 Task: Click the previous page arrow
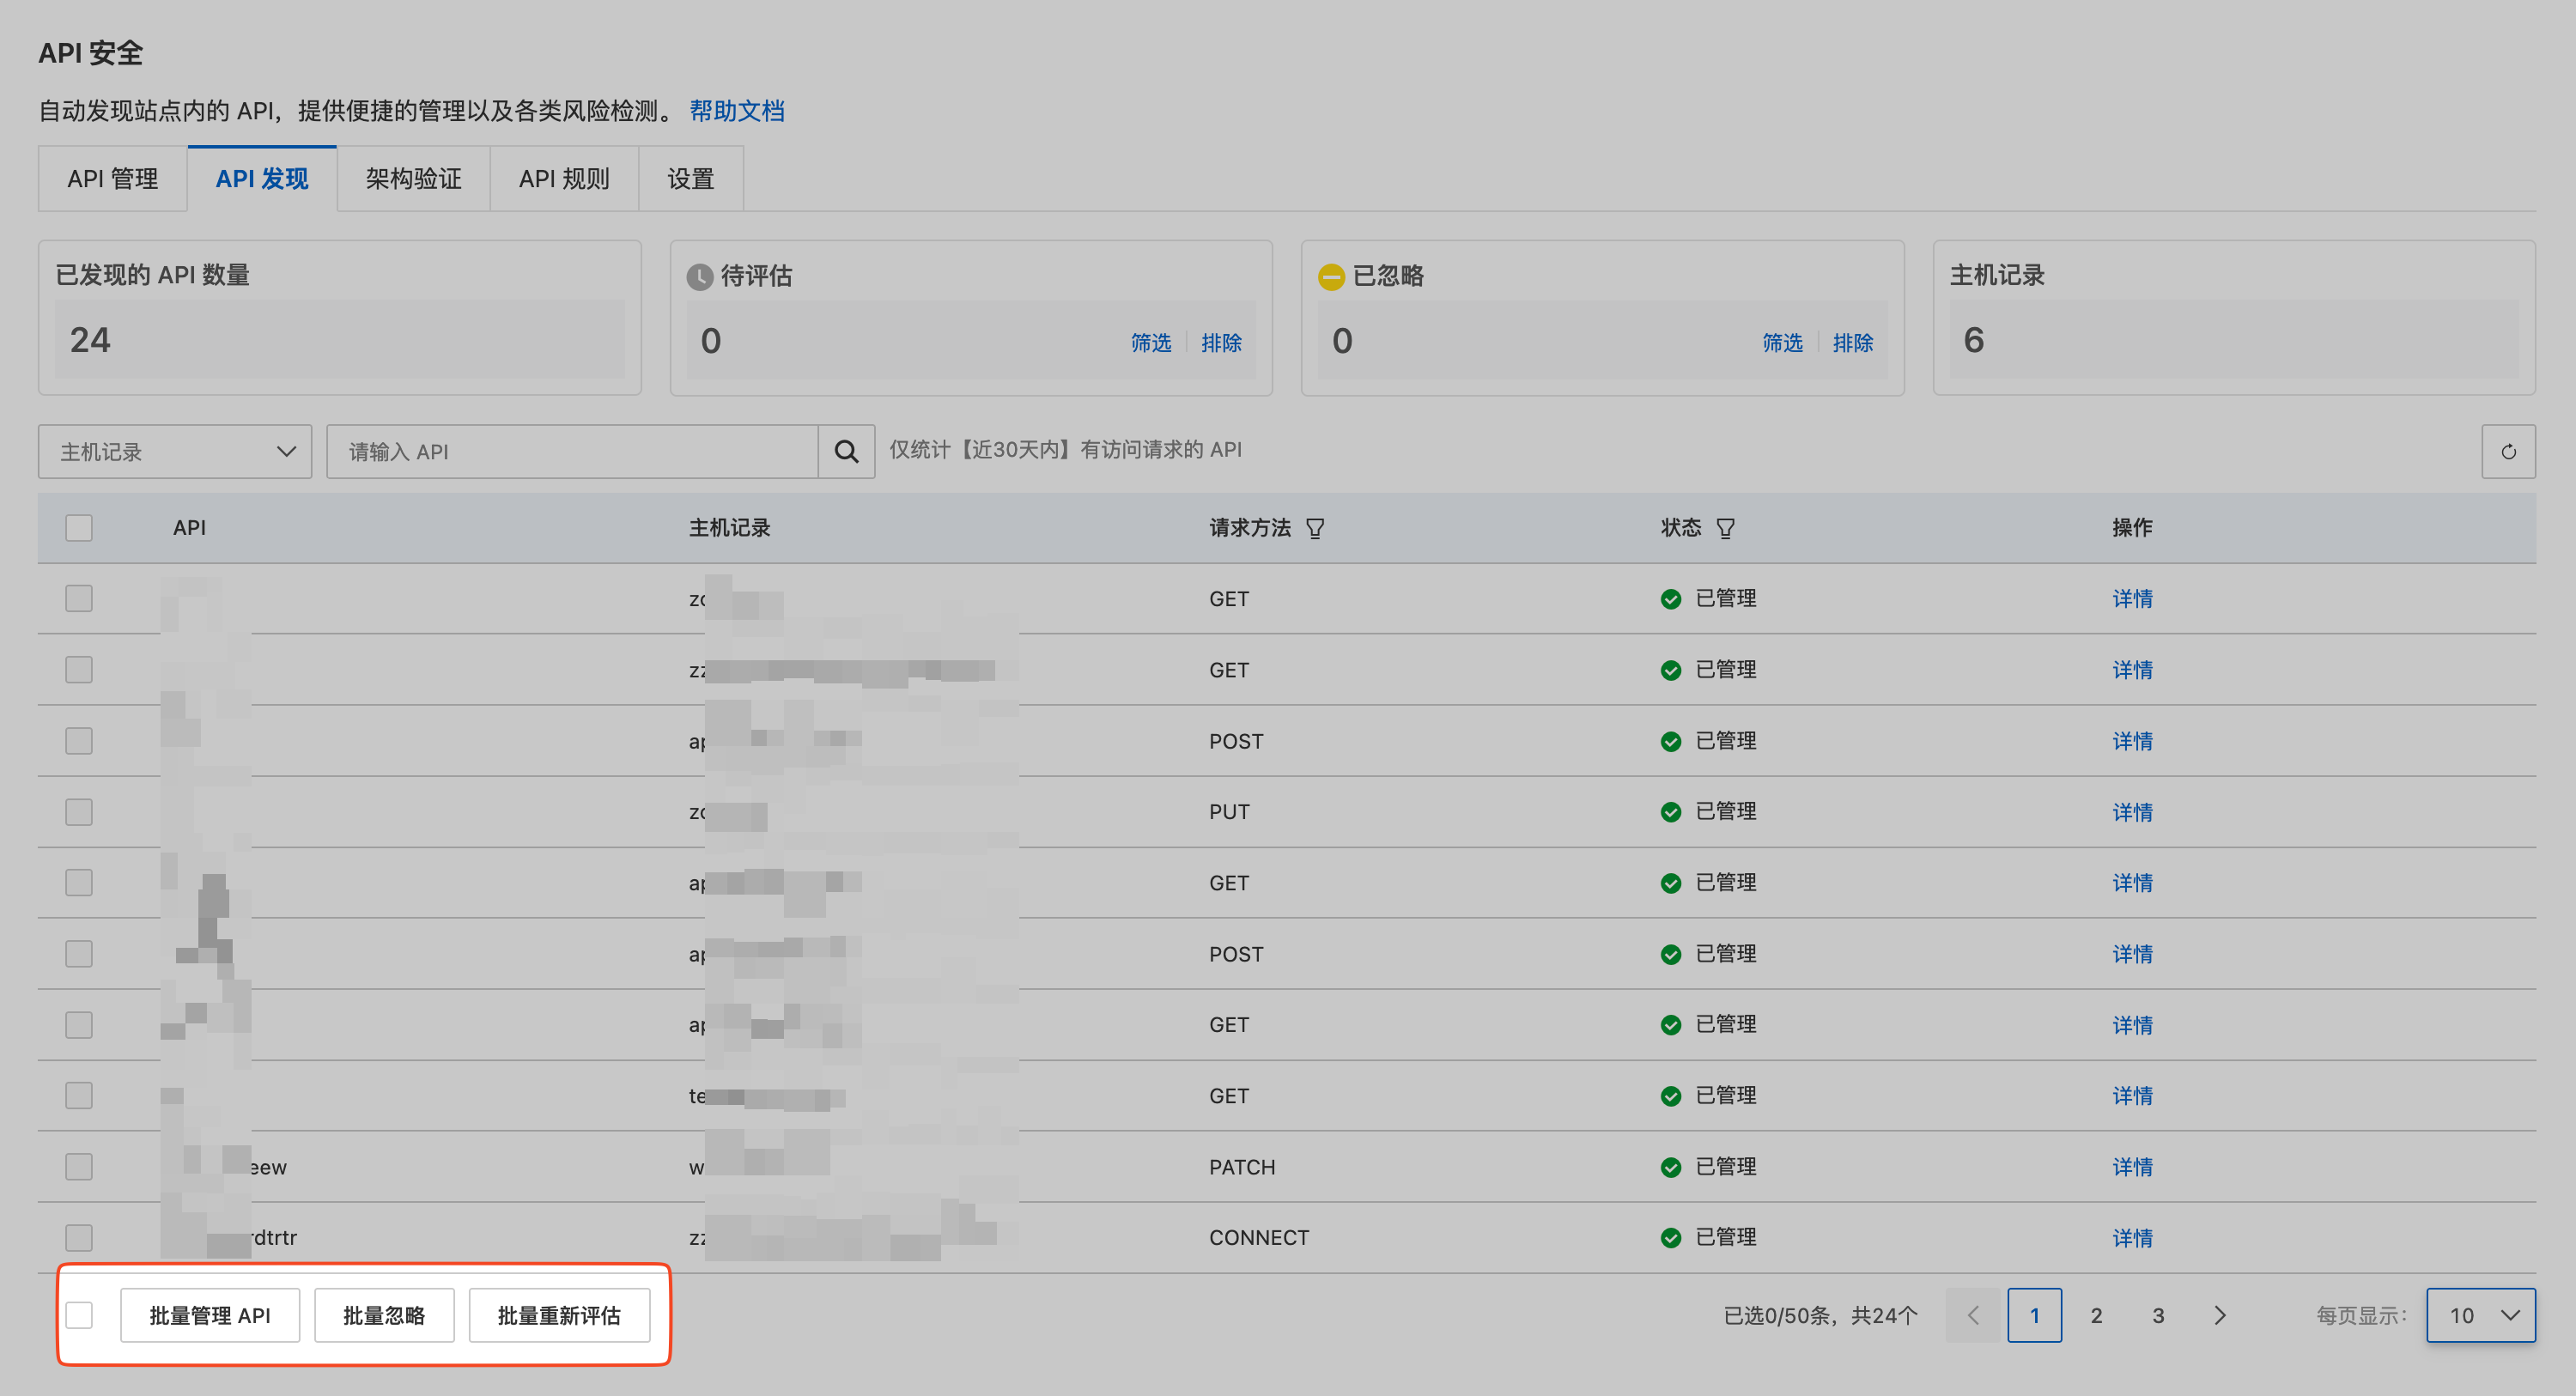tap(1973, 1315)
